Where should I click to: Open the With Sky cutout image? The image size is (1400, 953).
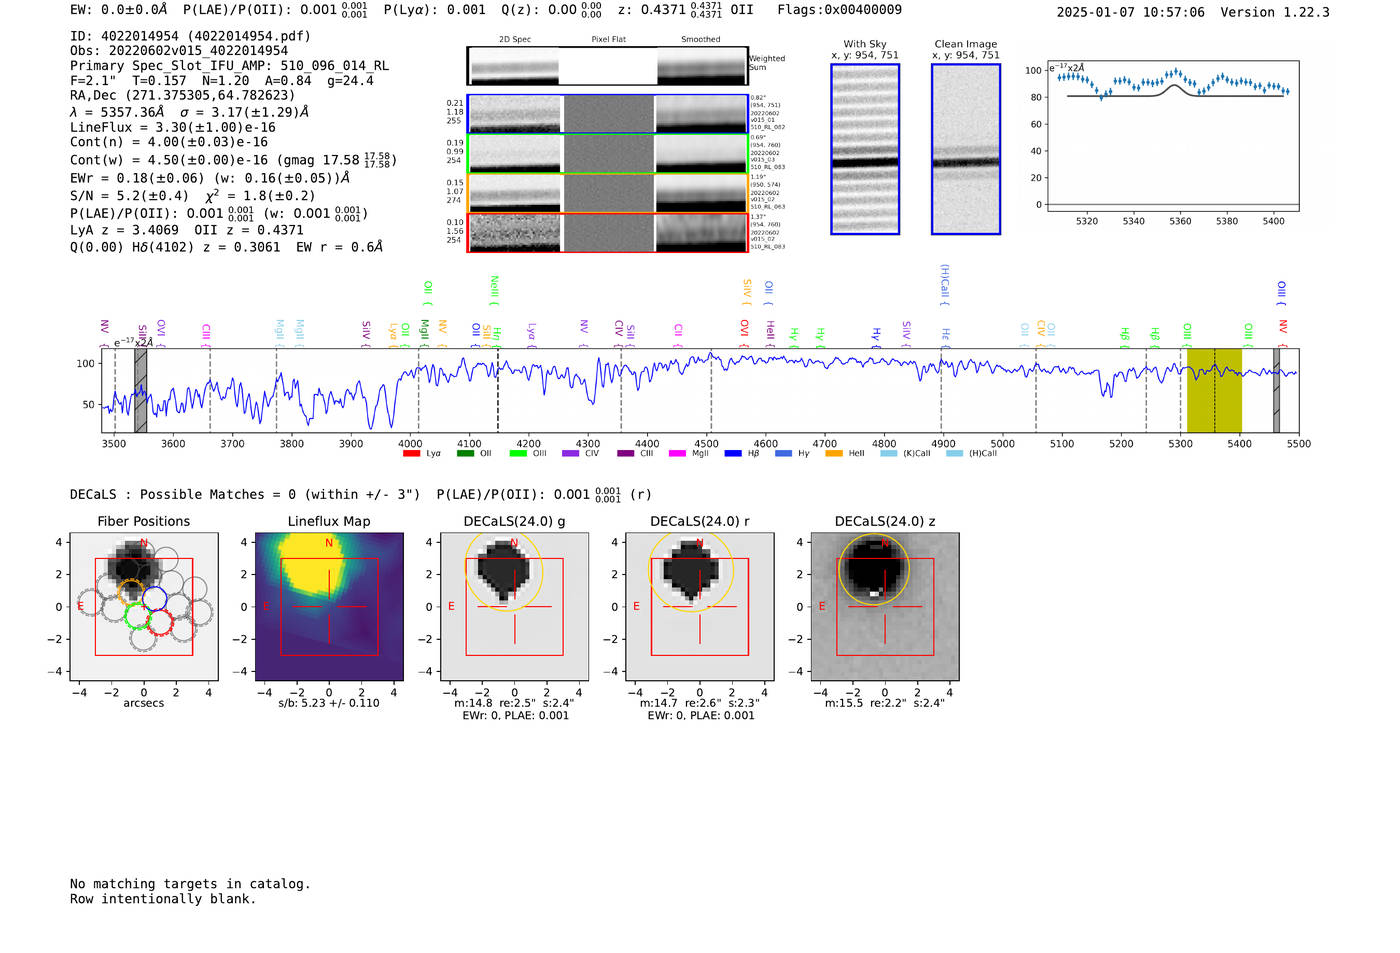[865, 149]
